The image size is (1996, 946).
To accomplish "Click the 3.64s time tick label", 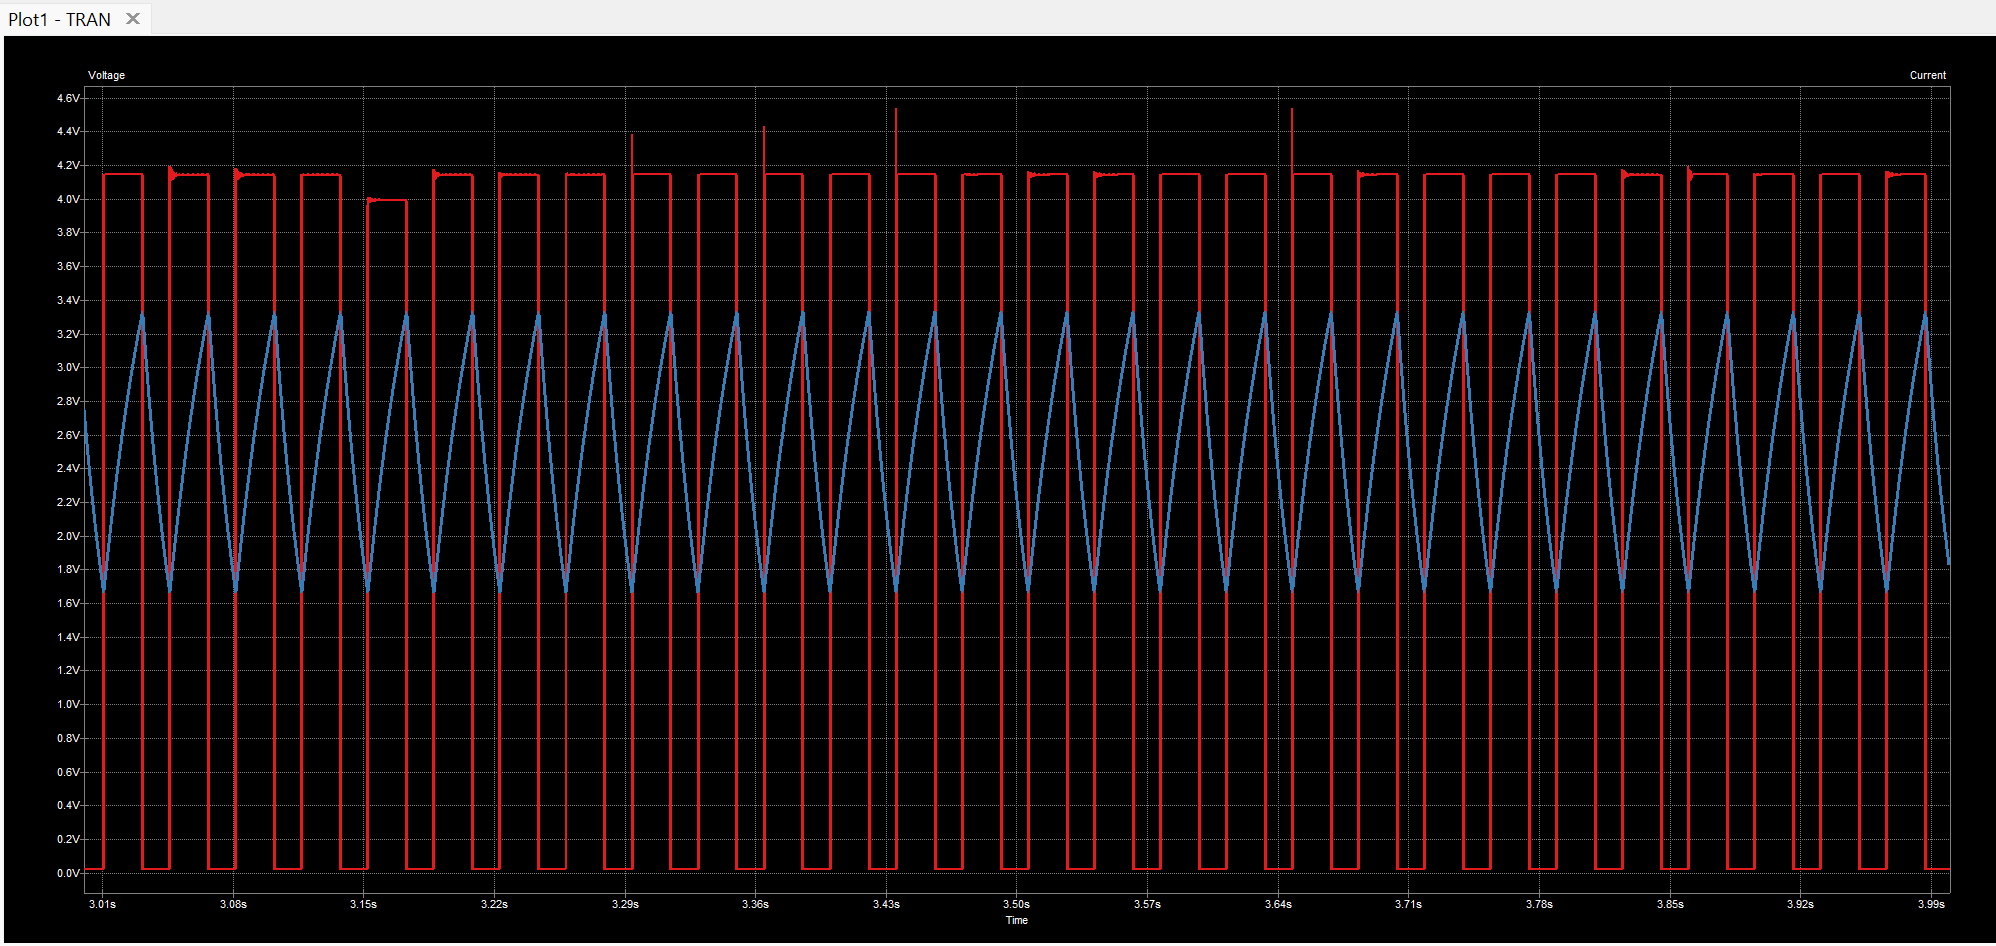I will click(x=1278, y=904).
